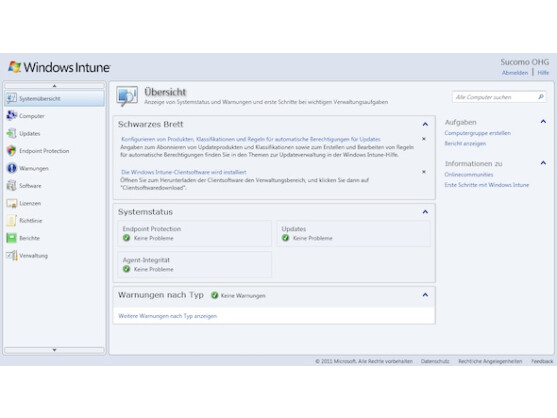Click the Warnungen info icon
The width and height of the screenshot is (557, 418).
pos(11,168)
